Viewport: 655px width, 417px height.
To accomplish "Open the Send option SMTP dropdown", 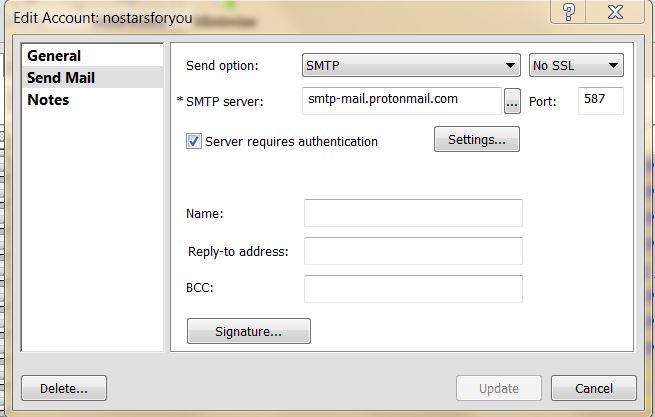I will click(411, 65).
